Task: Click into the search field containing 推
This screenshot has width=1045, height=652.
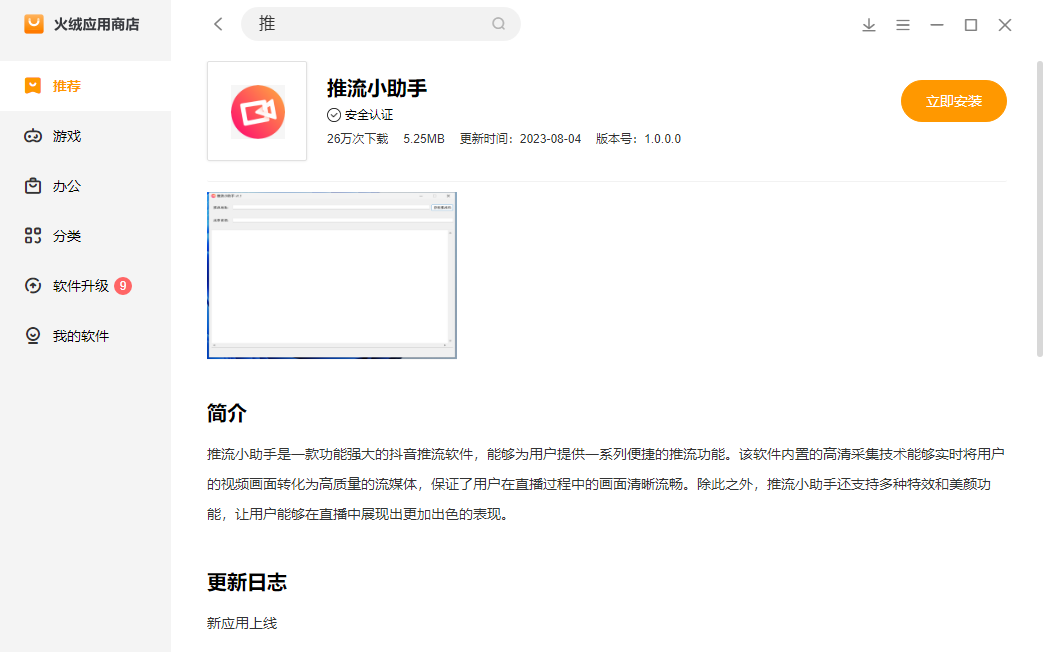Action: coord(381,24)
